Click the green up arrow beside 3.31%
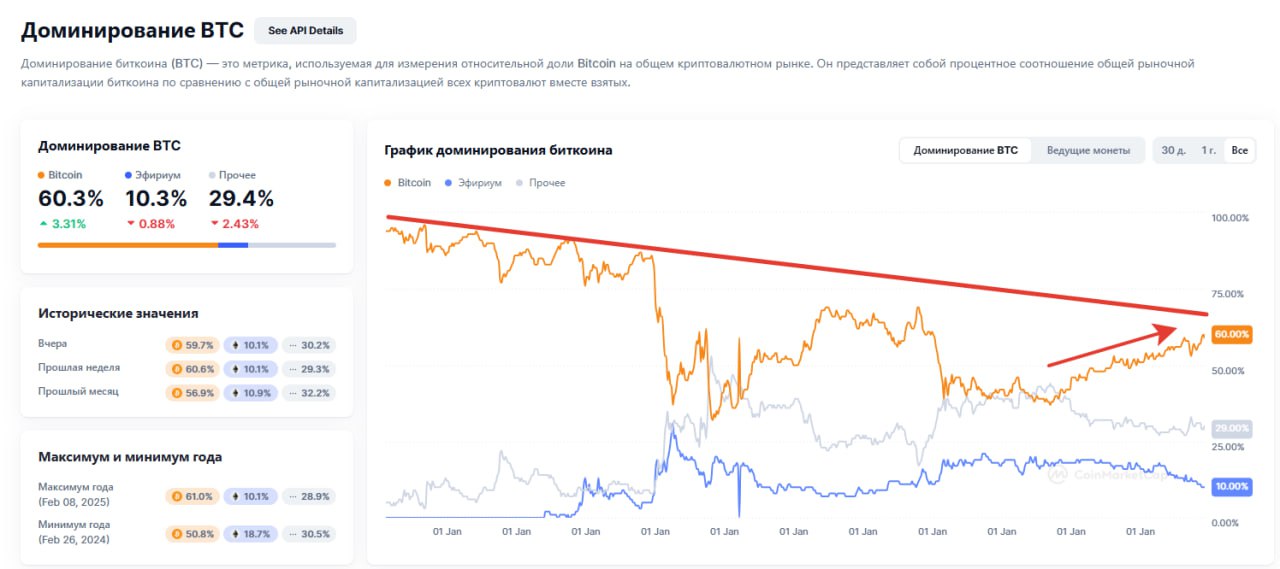 42,224
